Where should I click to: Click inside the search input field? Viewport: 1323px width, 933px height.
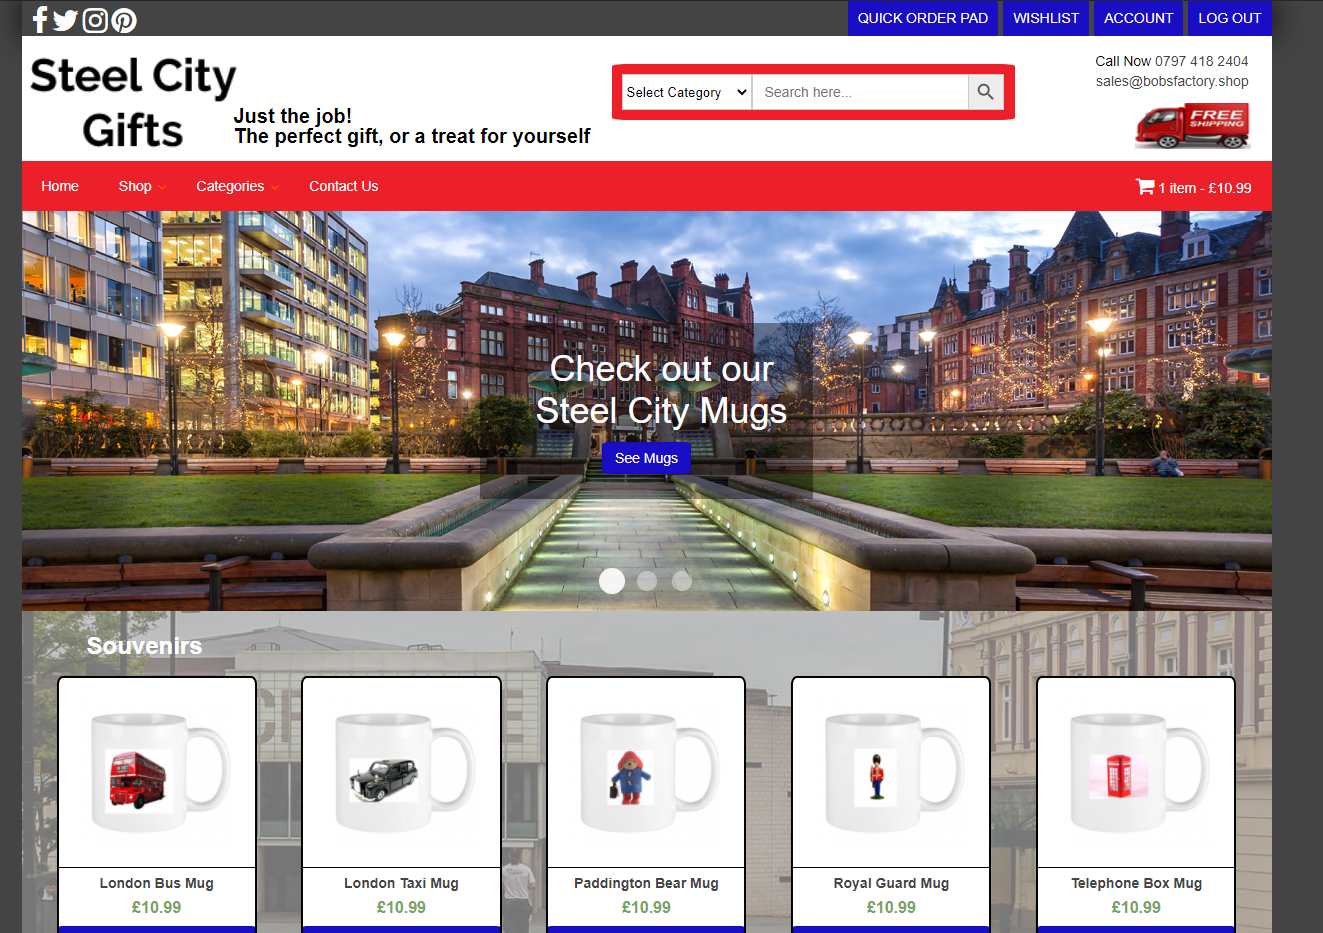pos(860,91)
